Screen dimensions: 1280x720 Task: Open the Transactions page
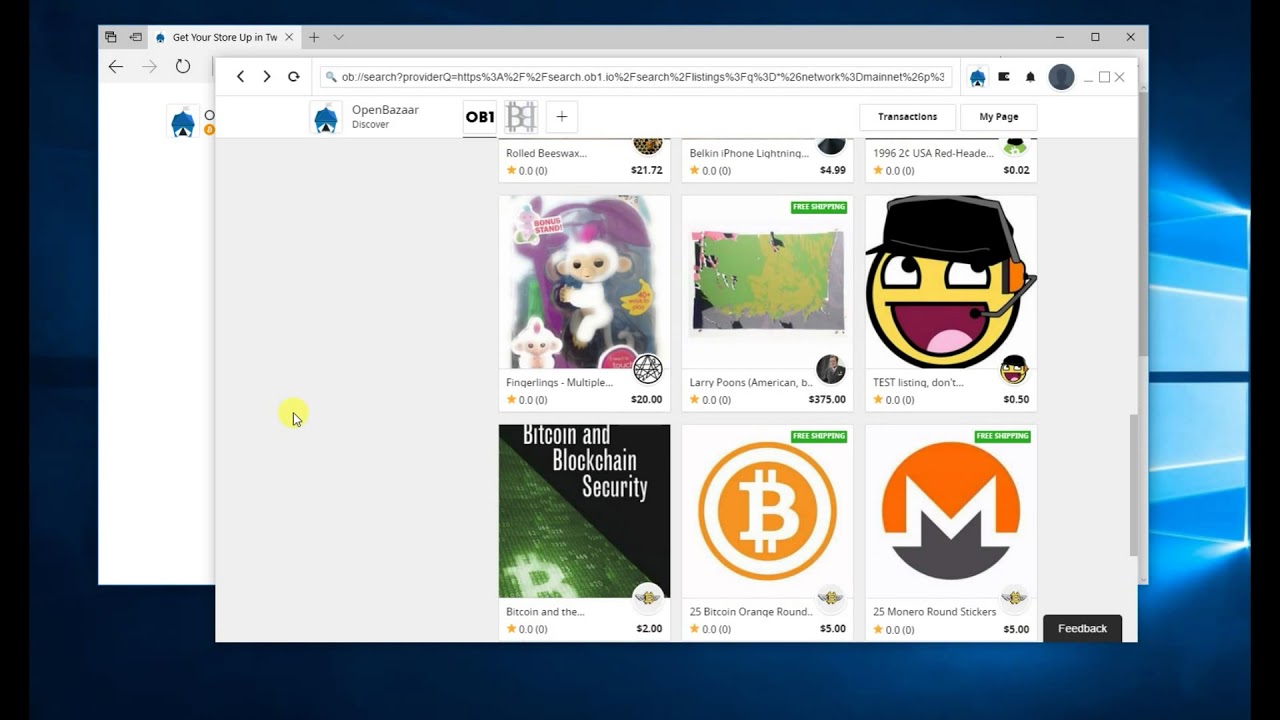[907, 117]
